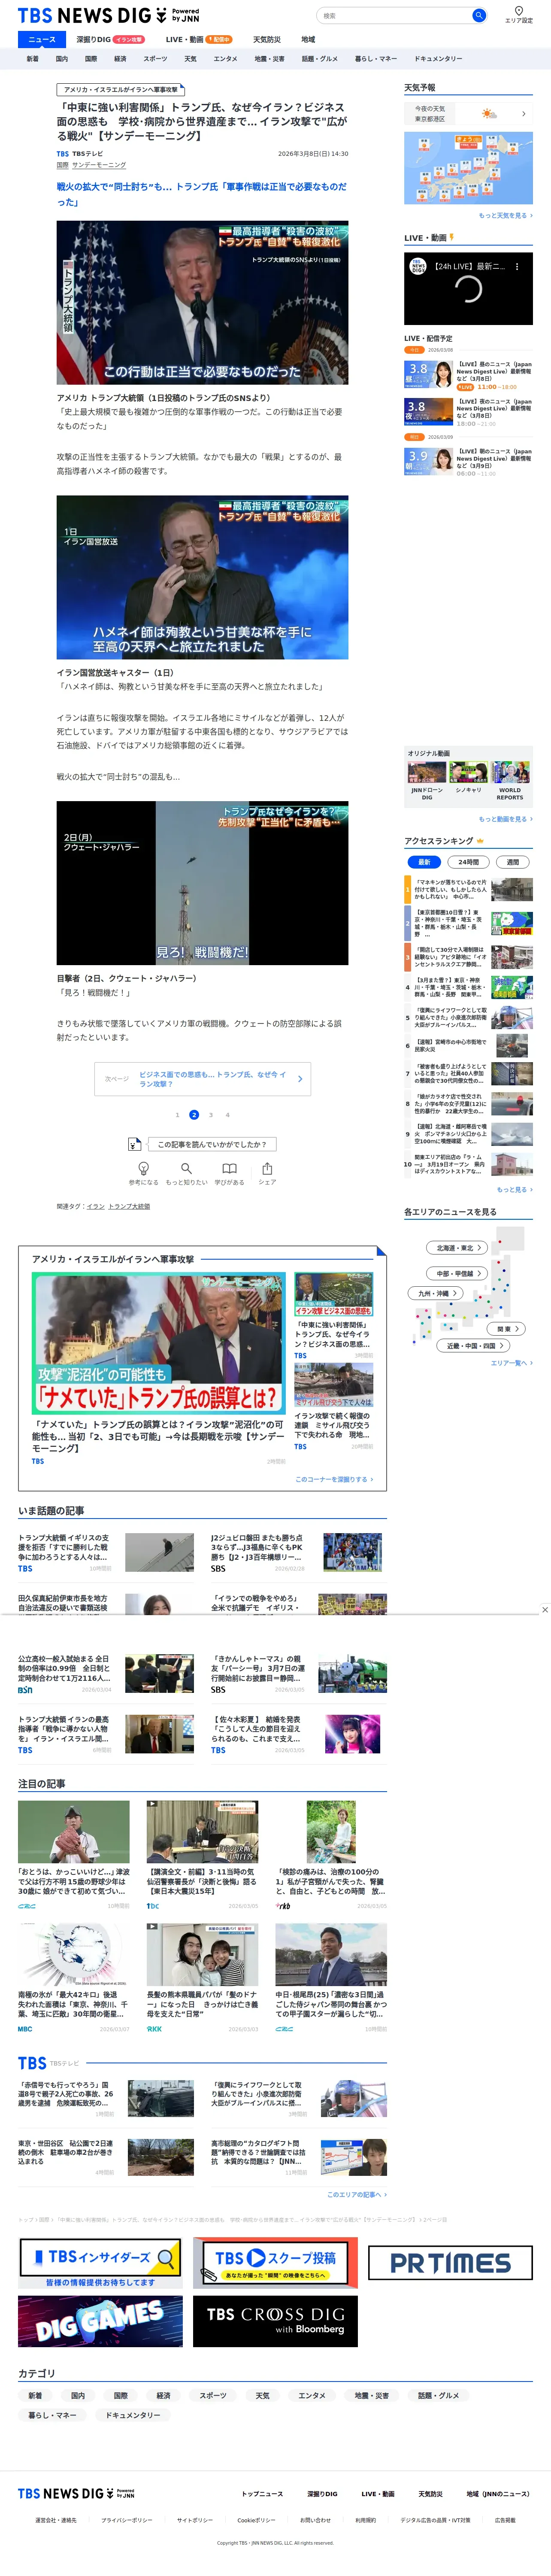The height and width of the screenshot is (2576, 551).
Task: Open スポーツ in the top category bar
Action: [155, 59]
